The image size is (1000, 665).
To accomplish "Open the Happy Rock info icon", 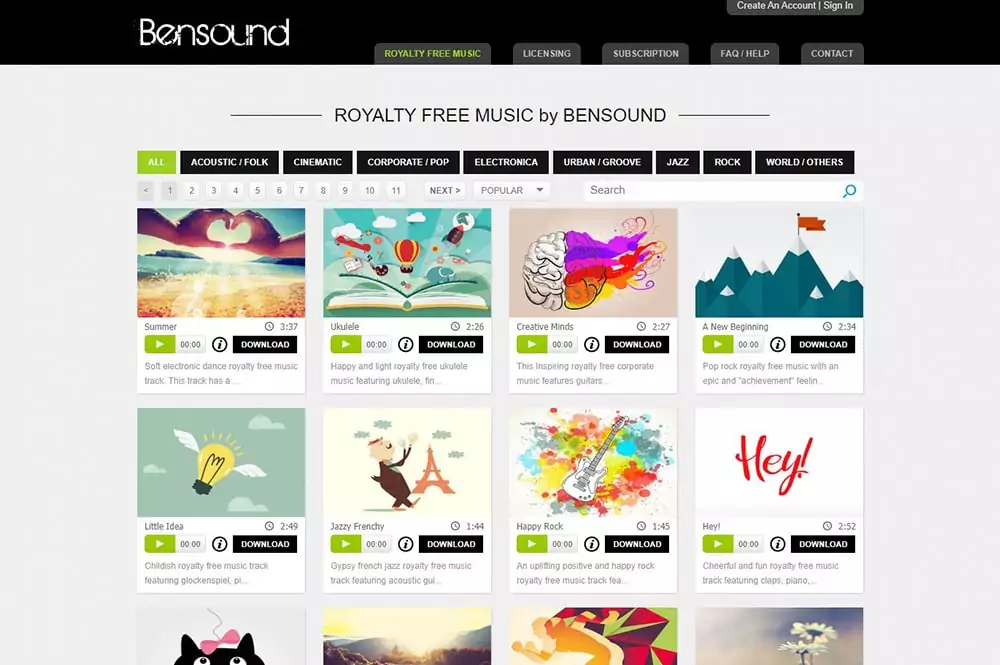I will [x=592, y=544].
